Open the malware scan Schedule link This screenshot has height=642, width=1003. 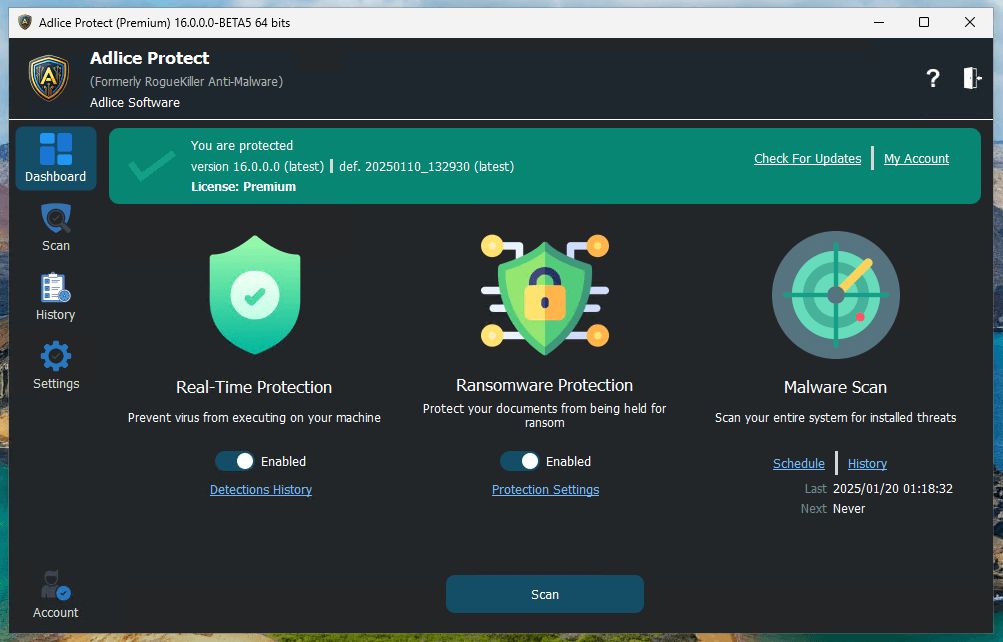pos(799,463)
